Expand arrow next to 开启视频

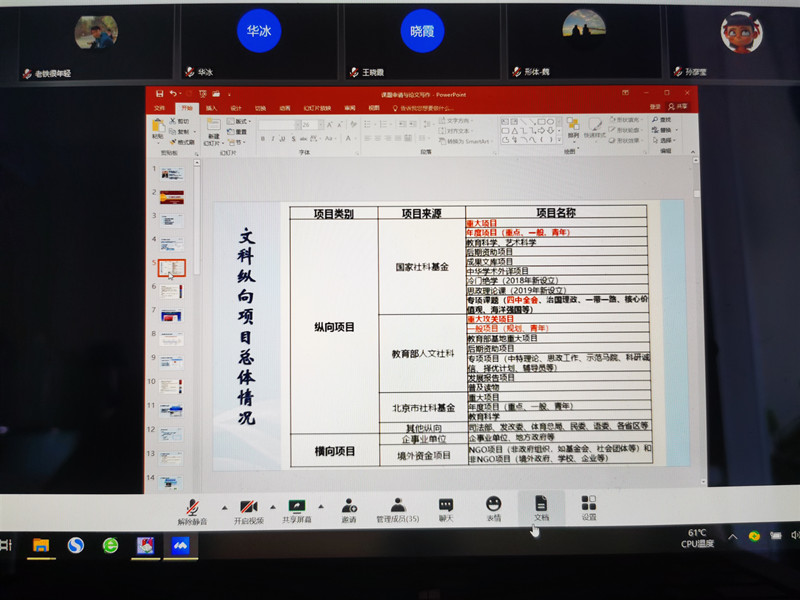[273, 507]
